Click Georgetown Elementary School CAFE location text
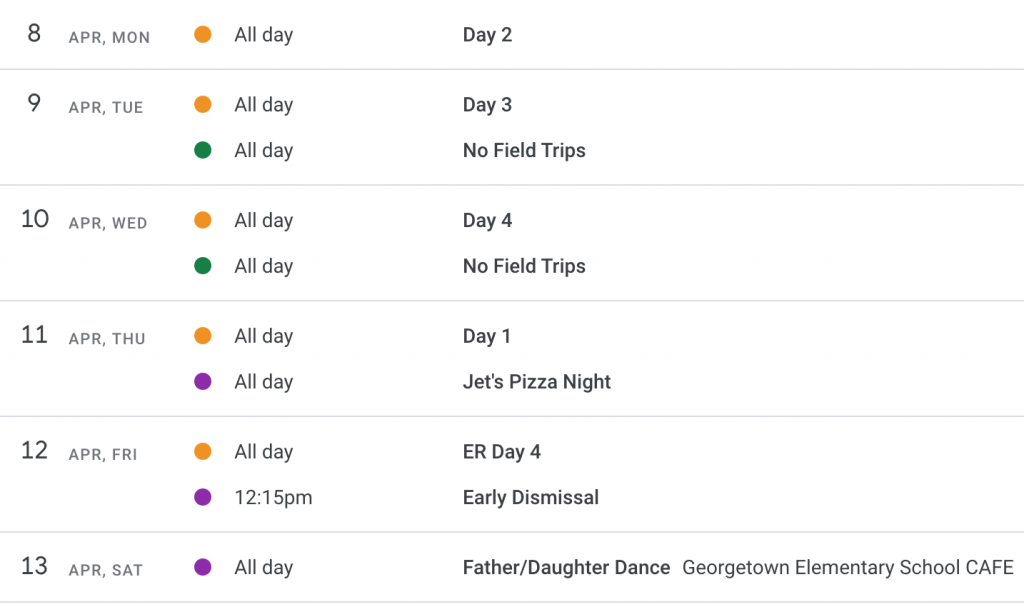The height and width of the screenshot is (607, 1024). [848, 567]
